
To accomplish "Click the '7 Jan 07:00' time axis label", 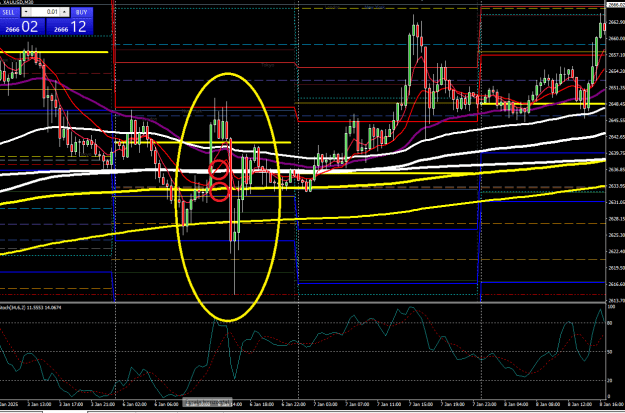I will click(x=357, y=404).
